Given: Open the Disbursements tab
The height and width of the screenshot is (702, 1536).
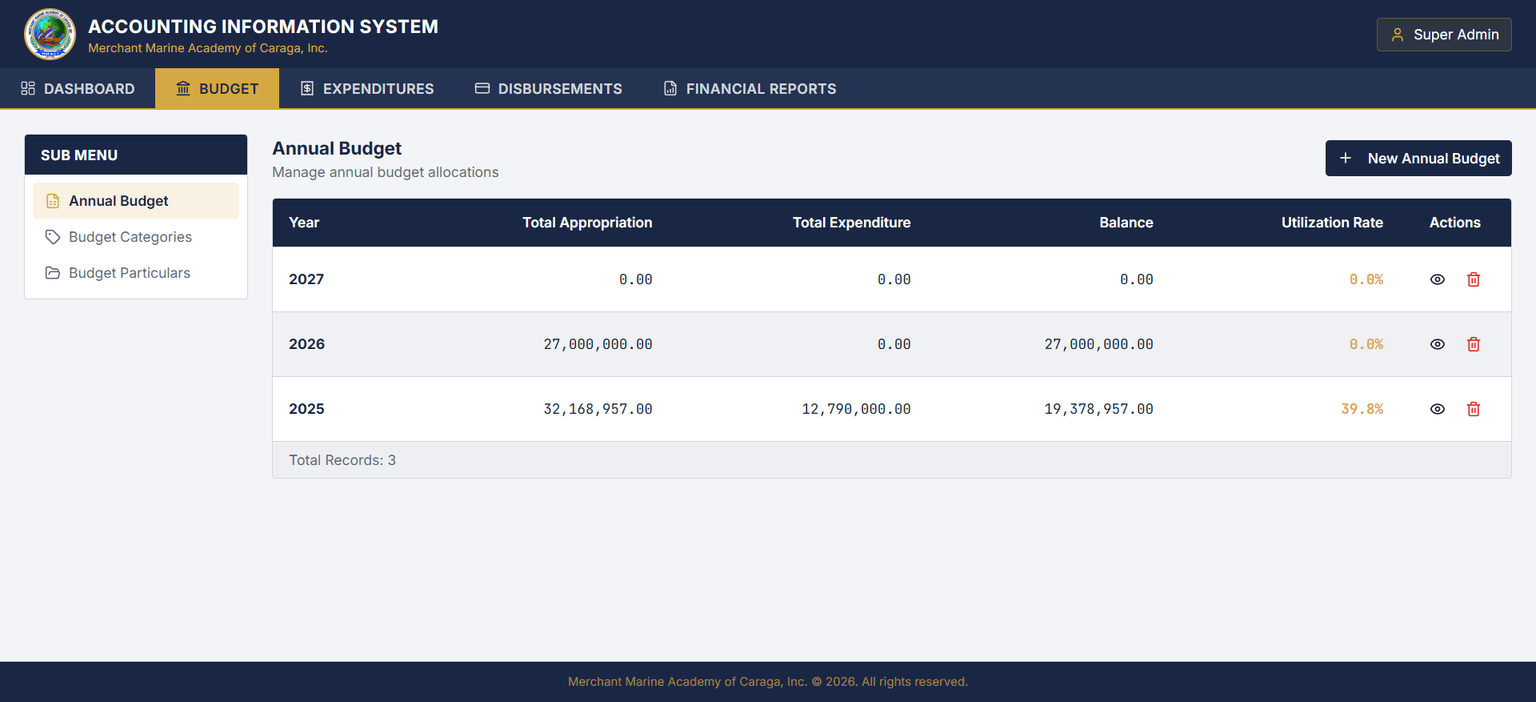Looking at the screenshot, I should (548, 88).
